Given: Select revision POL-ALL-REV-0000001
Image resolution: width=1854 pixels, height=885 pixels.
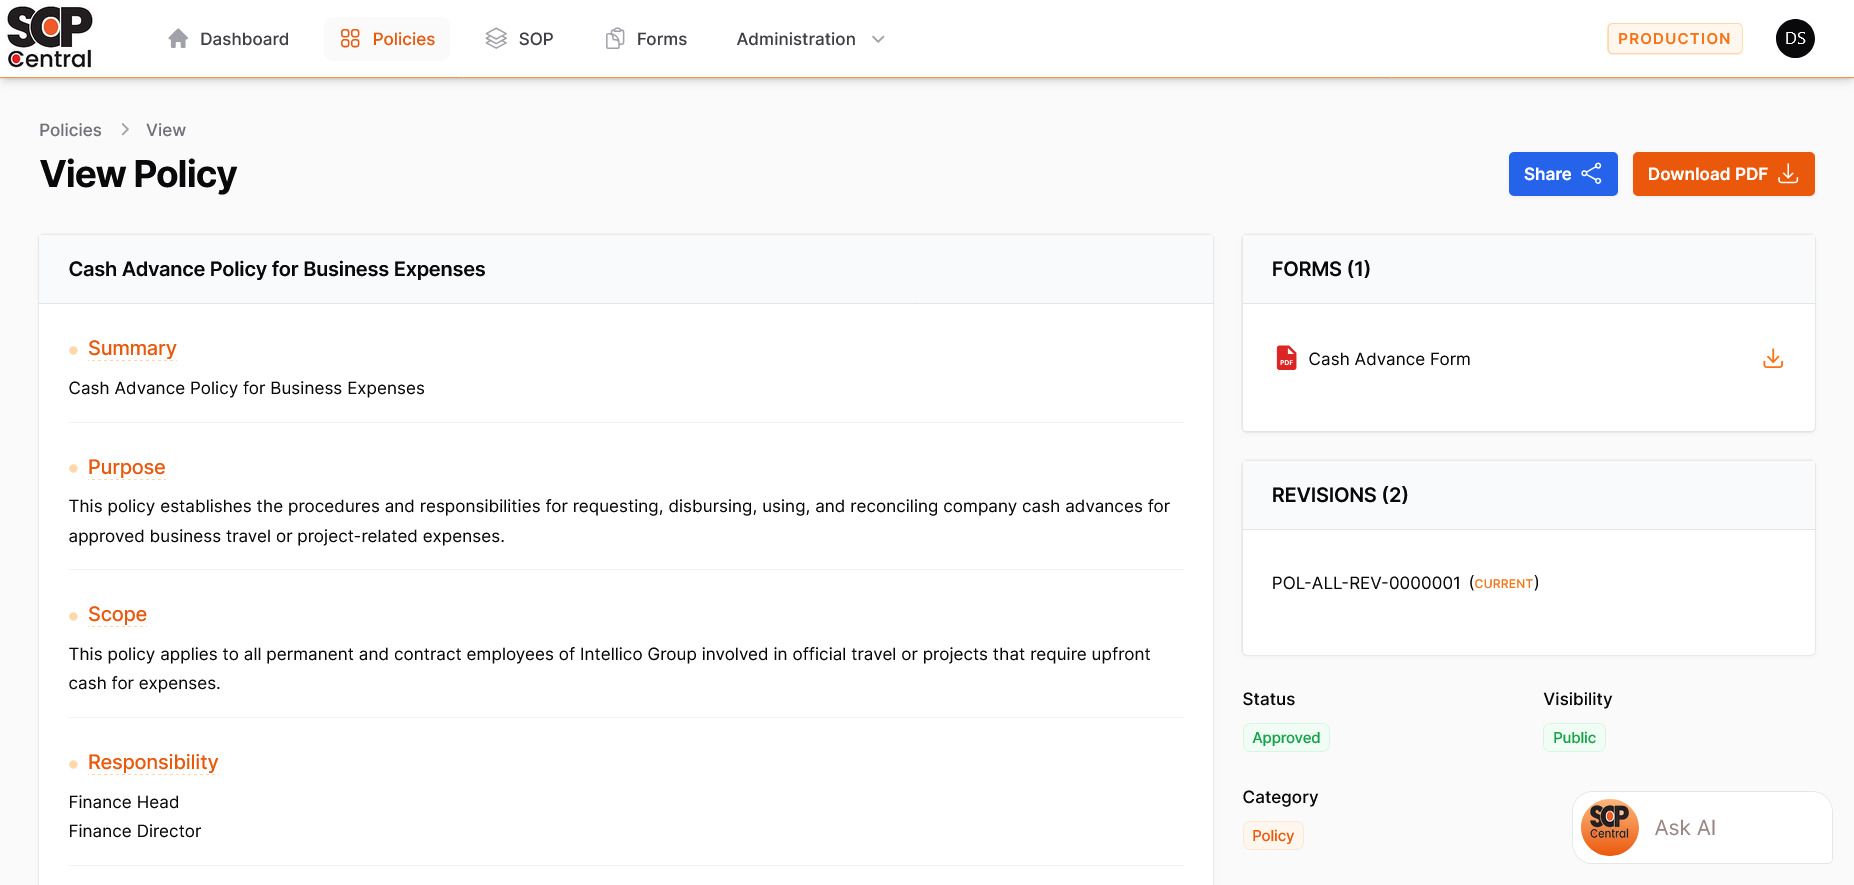Looking at the screenshot, I should tap(1365, 583).
